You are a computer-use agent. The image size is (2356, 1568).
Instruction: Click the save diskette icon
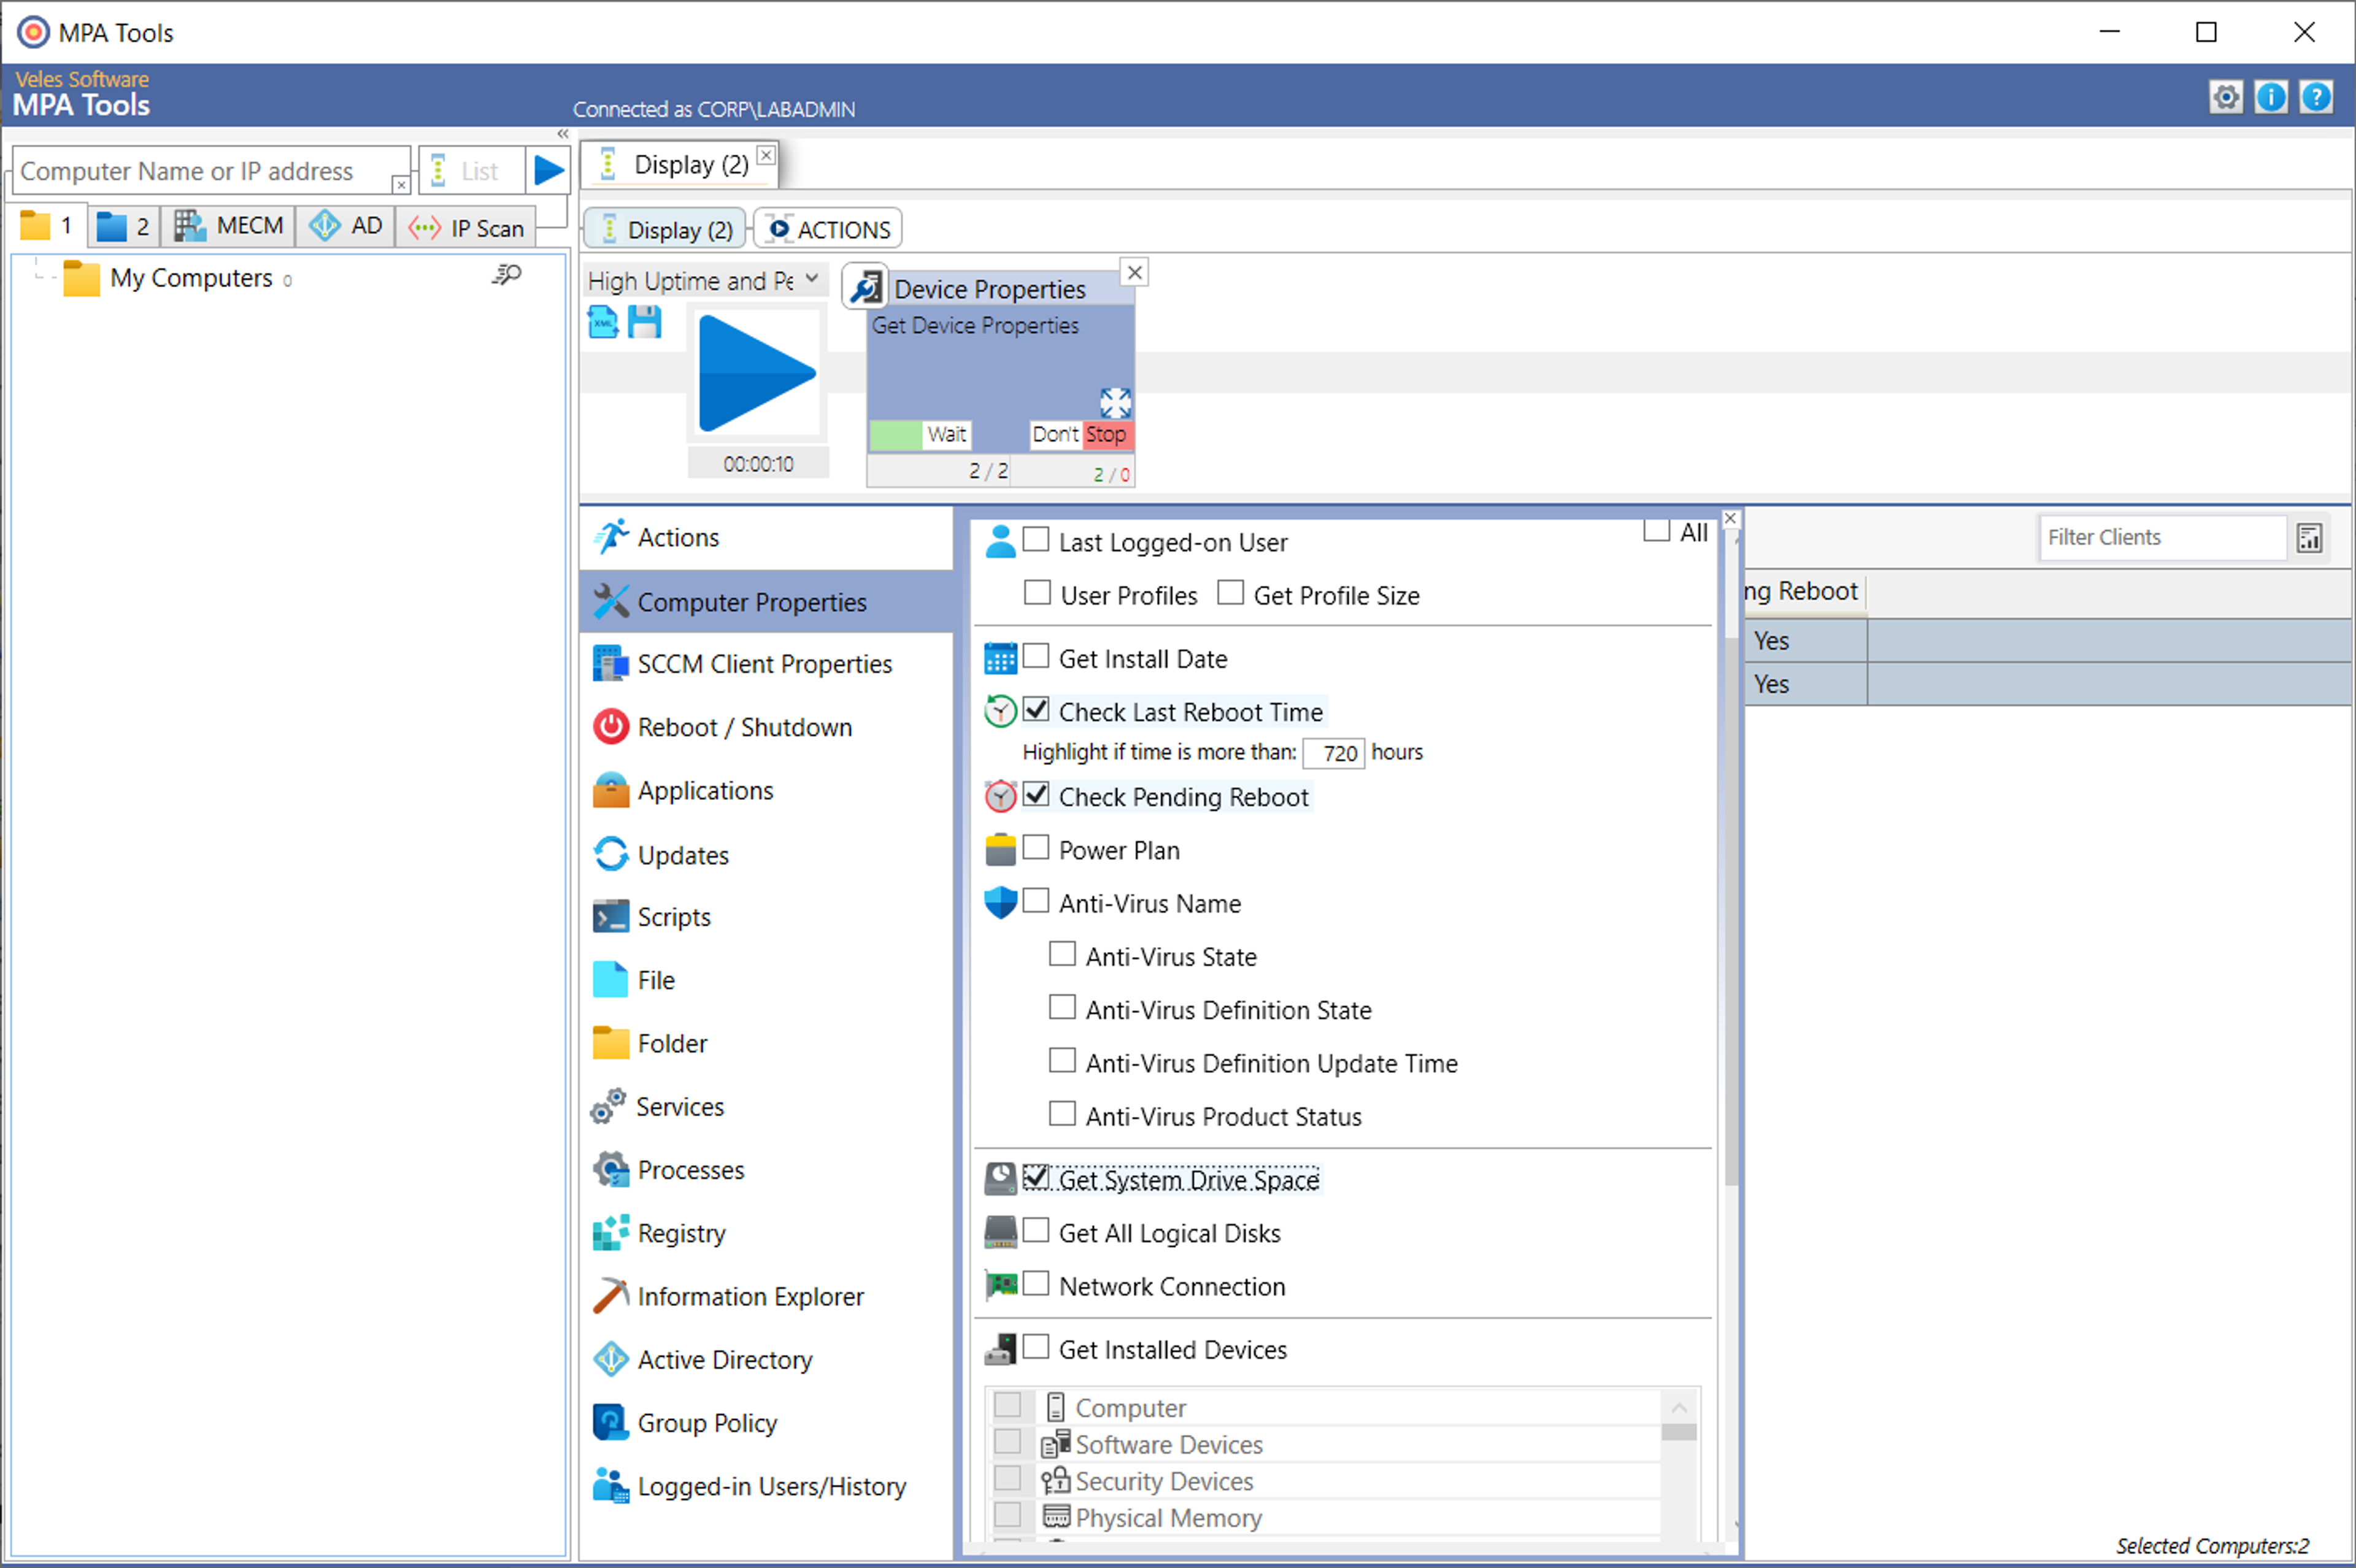645,322
